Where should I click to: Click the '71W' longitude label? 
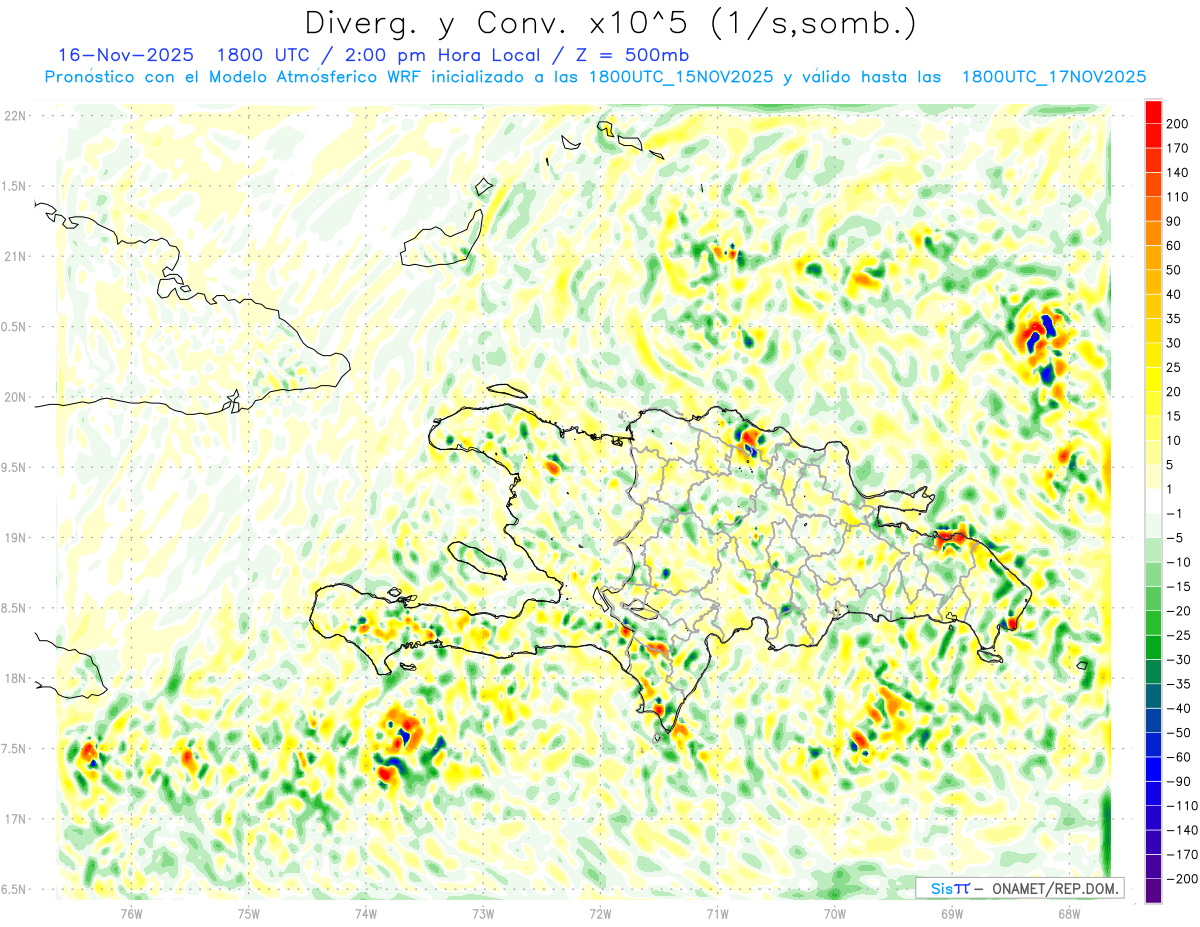point(717,913)
